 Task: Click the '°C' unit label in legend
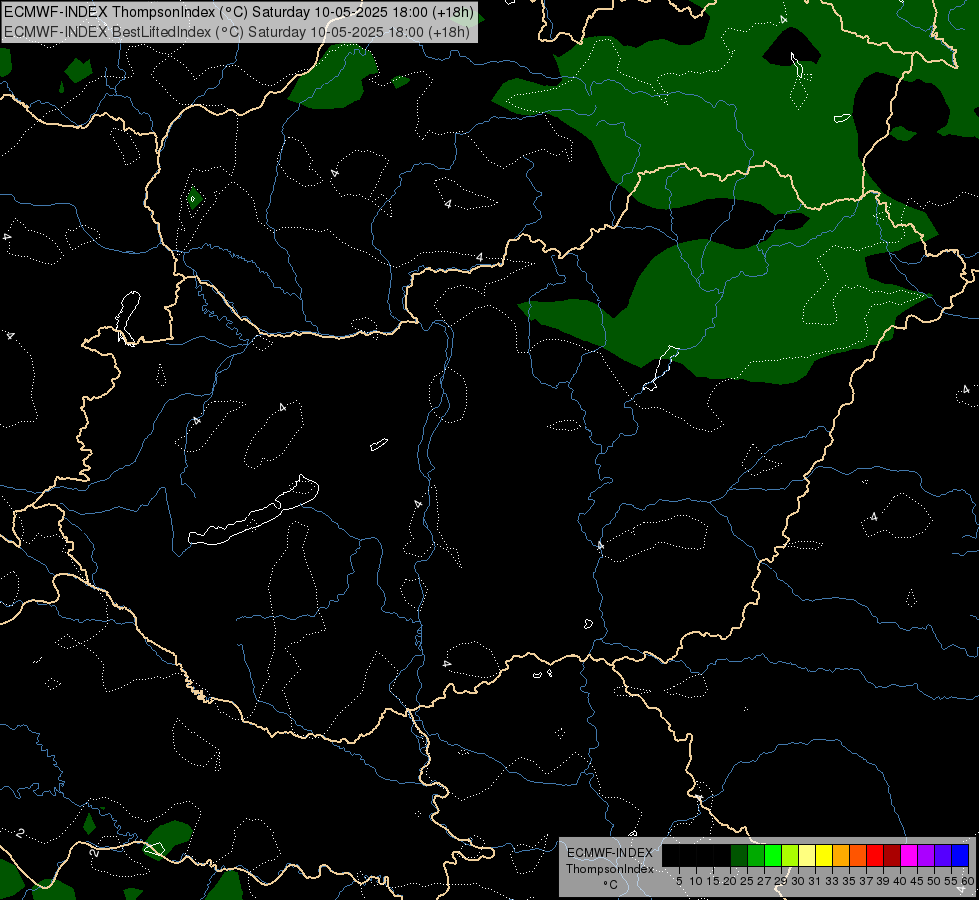610,885
